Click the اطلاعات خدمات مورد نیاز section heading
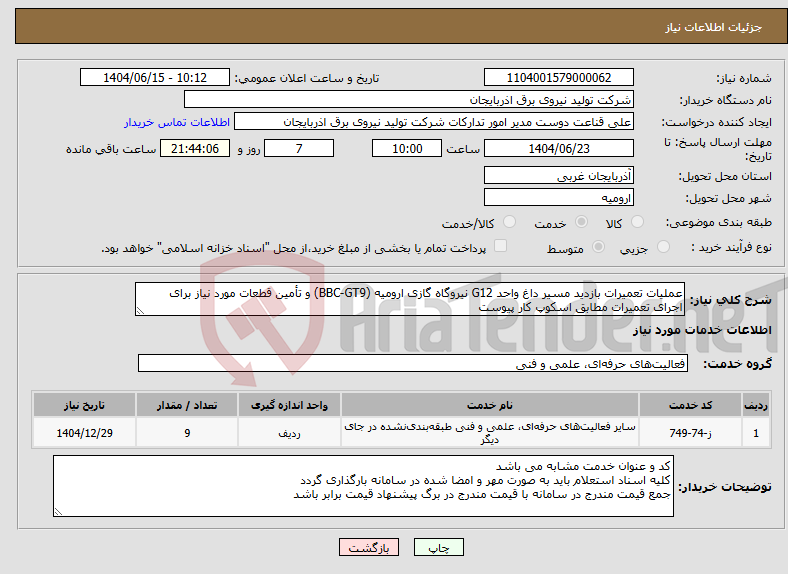 click(702, 330)
